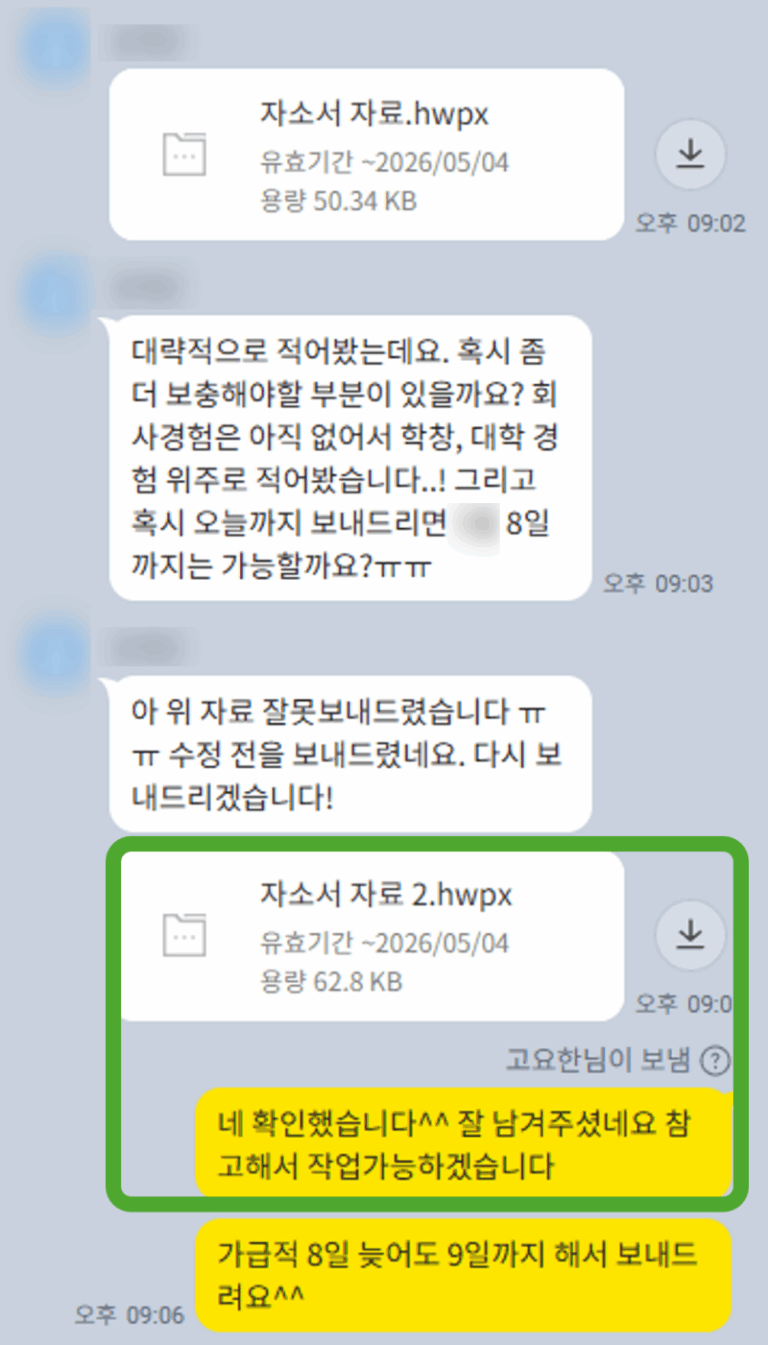Click 용량 62.8 KB on second file card

(331, 982)
